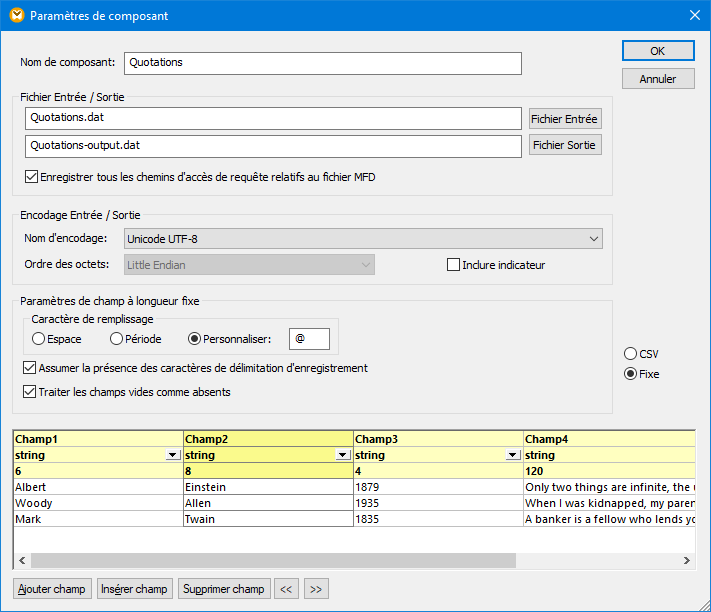711x612 pixels.
Task: Select the 'Espace' fill character option
Action: click(39, 340)
